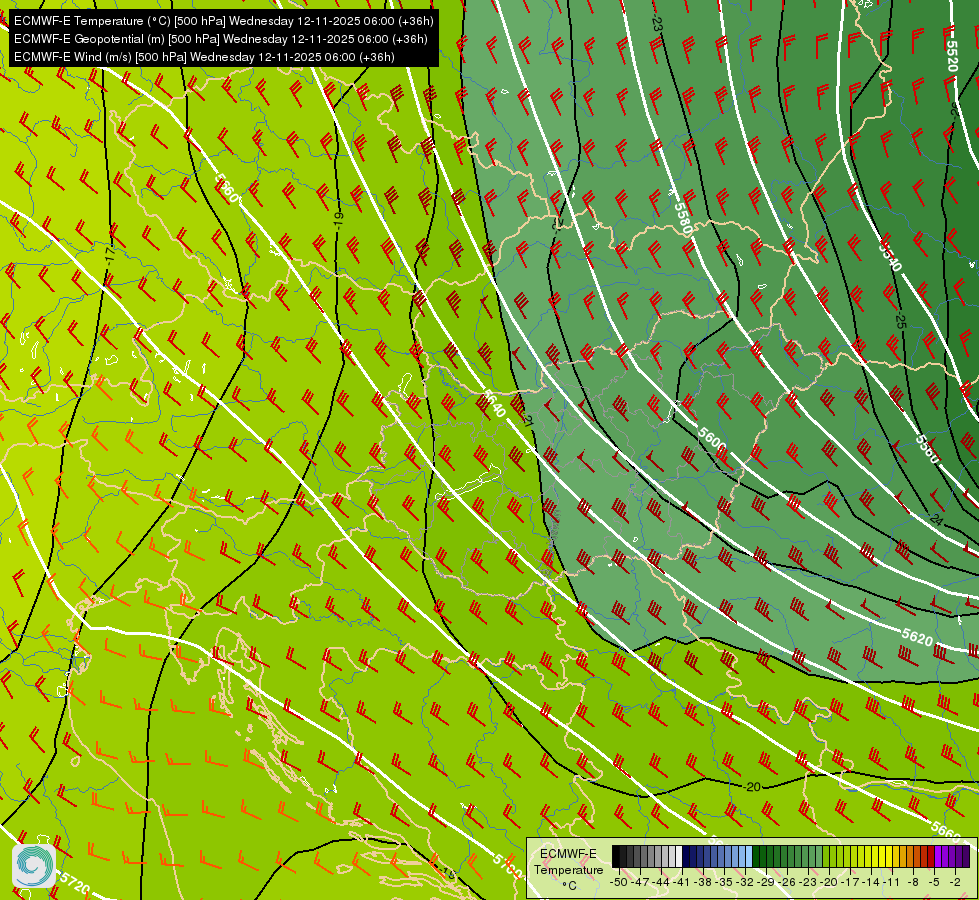The width and height of the screenshot is (979, 900).
Task: Click the -21 isotherm label
Action: tap(529, 420)
